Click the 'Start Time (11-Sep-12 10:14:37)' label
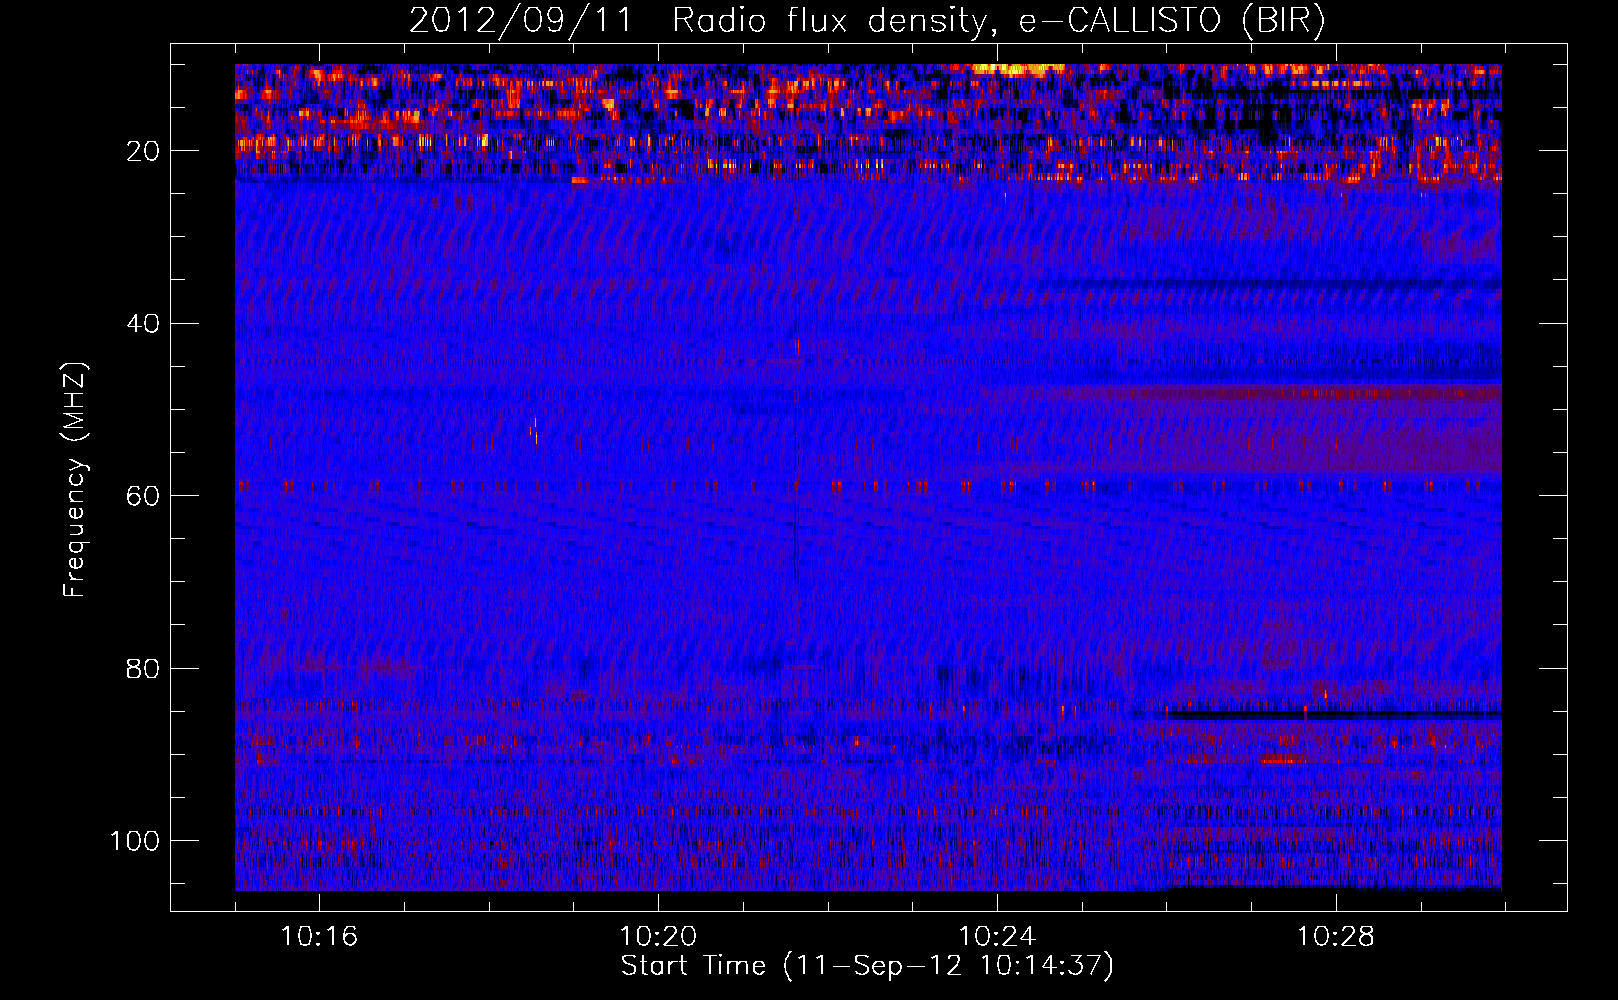 tap(867, 966)
